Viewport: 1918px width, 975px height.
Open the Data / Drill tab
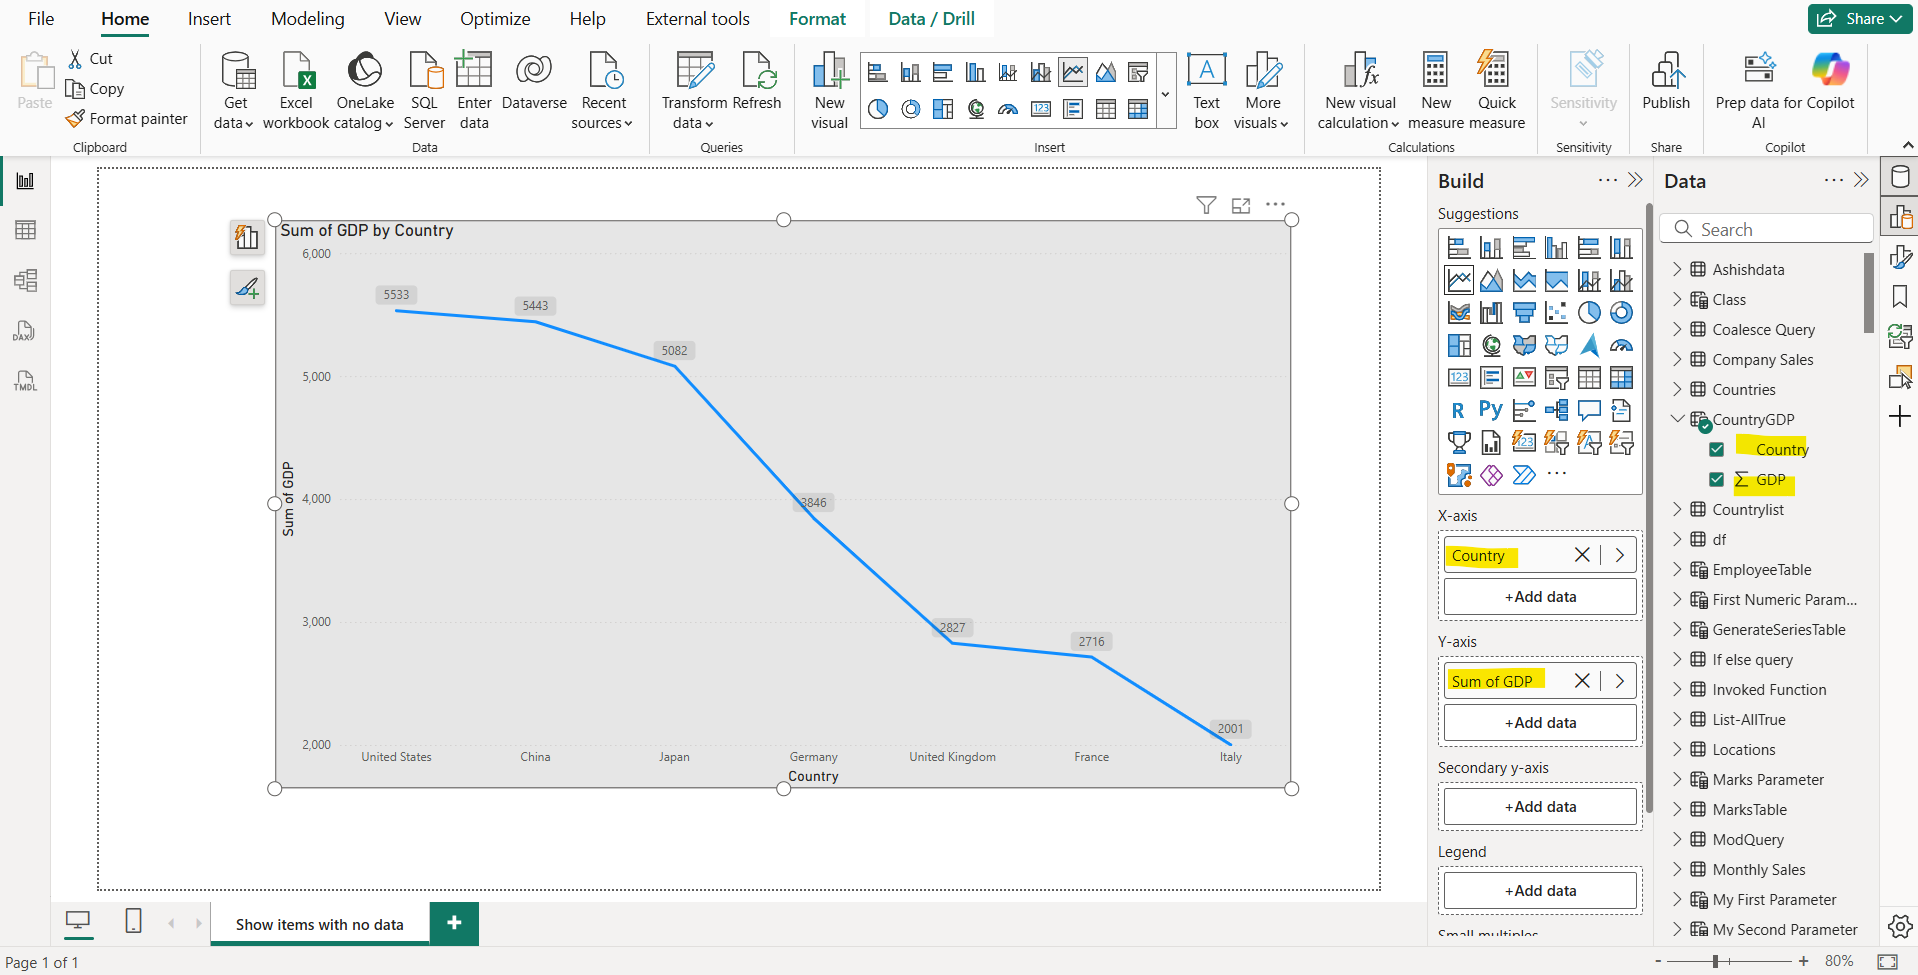point(929,18)
